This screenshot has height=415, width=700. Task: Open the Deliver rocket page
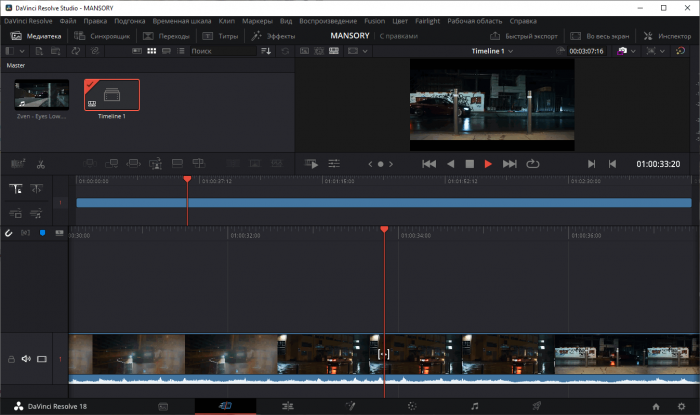[x=537, y=406]
